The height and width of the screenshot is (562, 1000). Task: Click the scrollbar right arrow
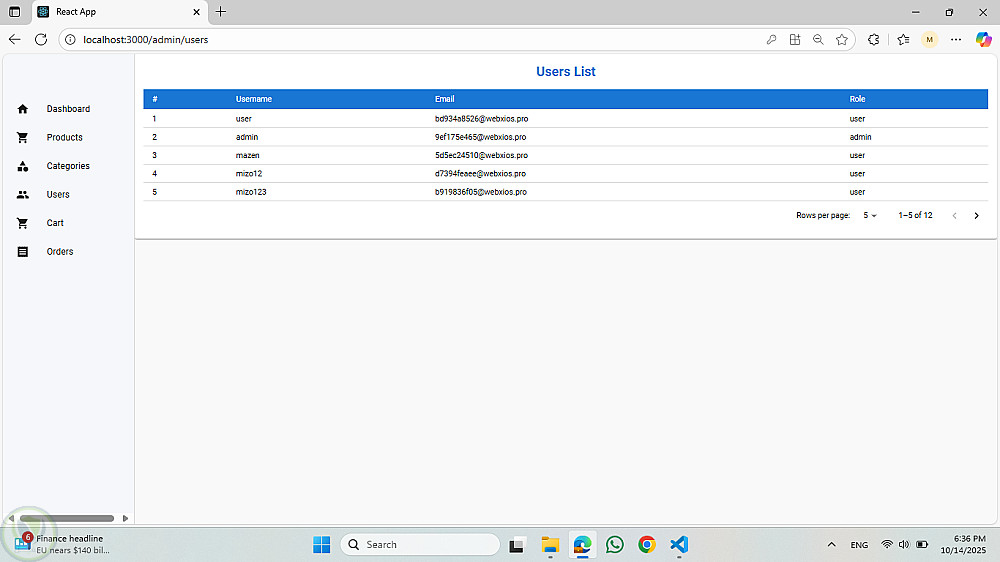pyautogui.click(x=125, y=519)
